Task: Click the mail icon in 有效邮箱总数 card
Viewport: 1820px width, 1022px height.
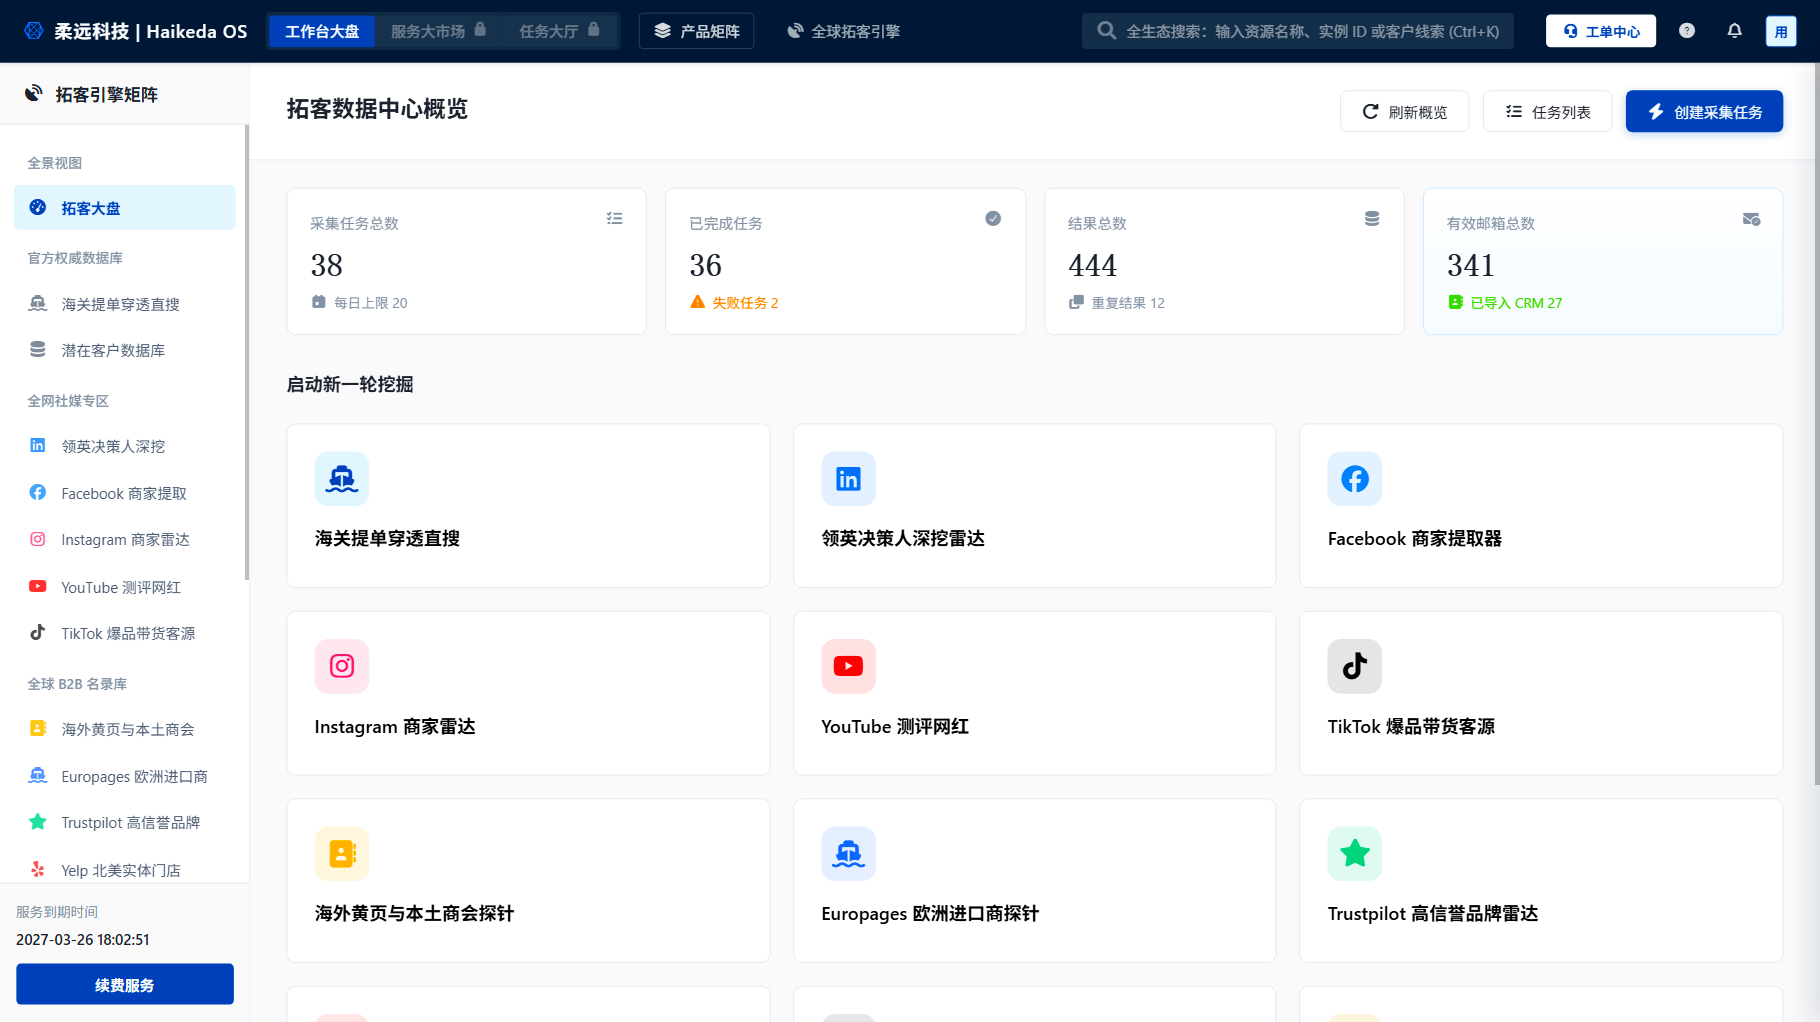Action: pos(1751,218)
